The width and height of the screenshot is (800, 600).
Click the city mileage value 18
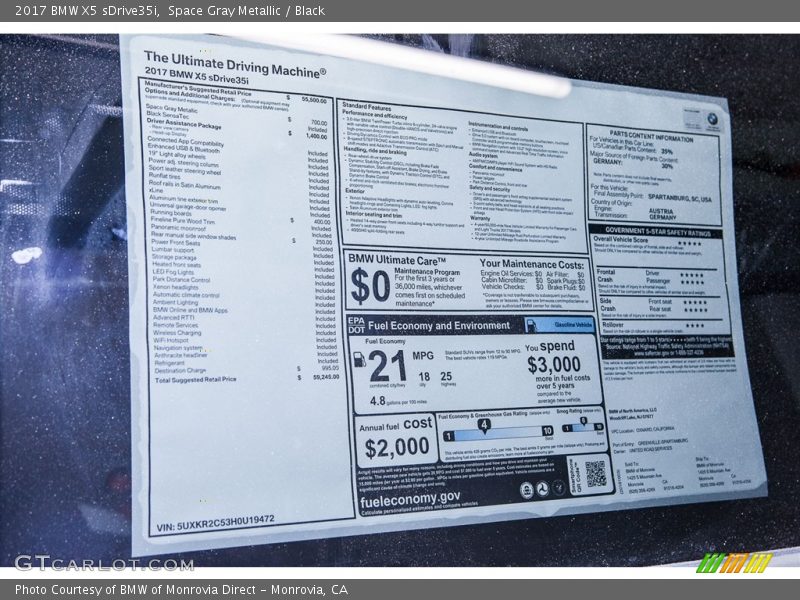click(x=423, y=376)
